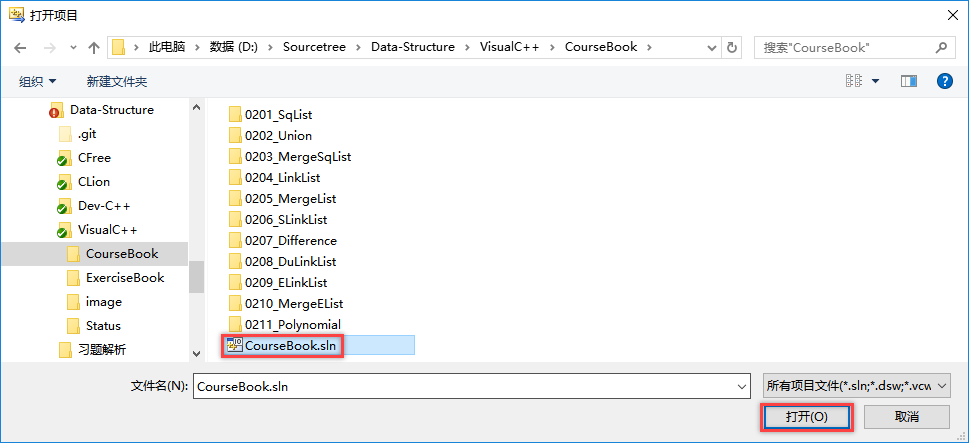Expand the view options dropdown arrow
Viewport: 969px width, 443px height.
coord(876,81)
